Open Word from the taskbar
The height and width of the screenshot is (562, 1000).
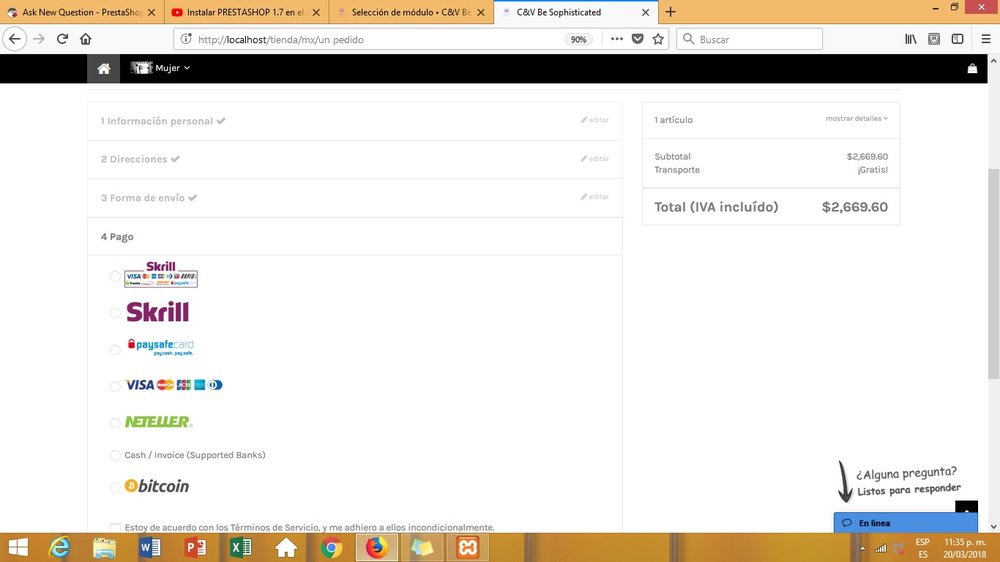pyautogui.click(x=150, y=547)
